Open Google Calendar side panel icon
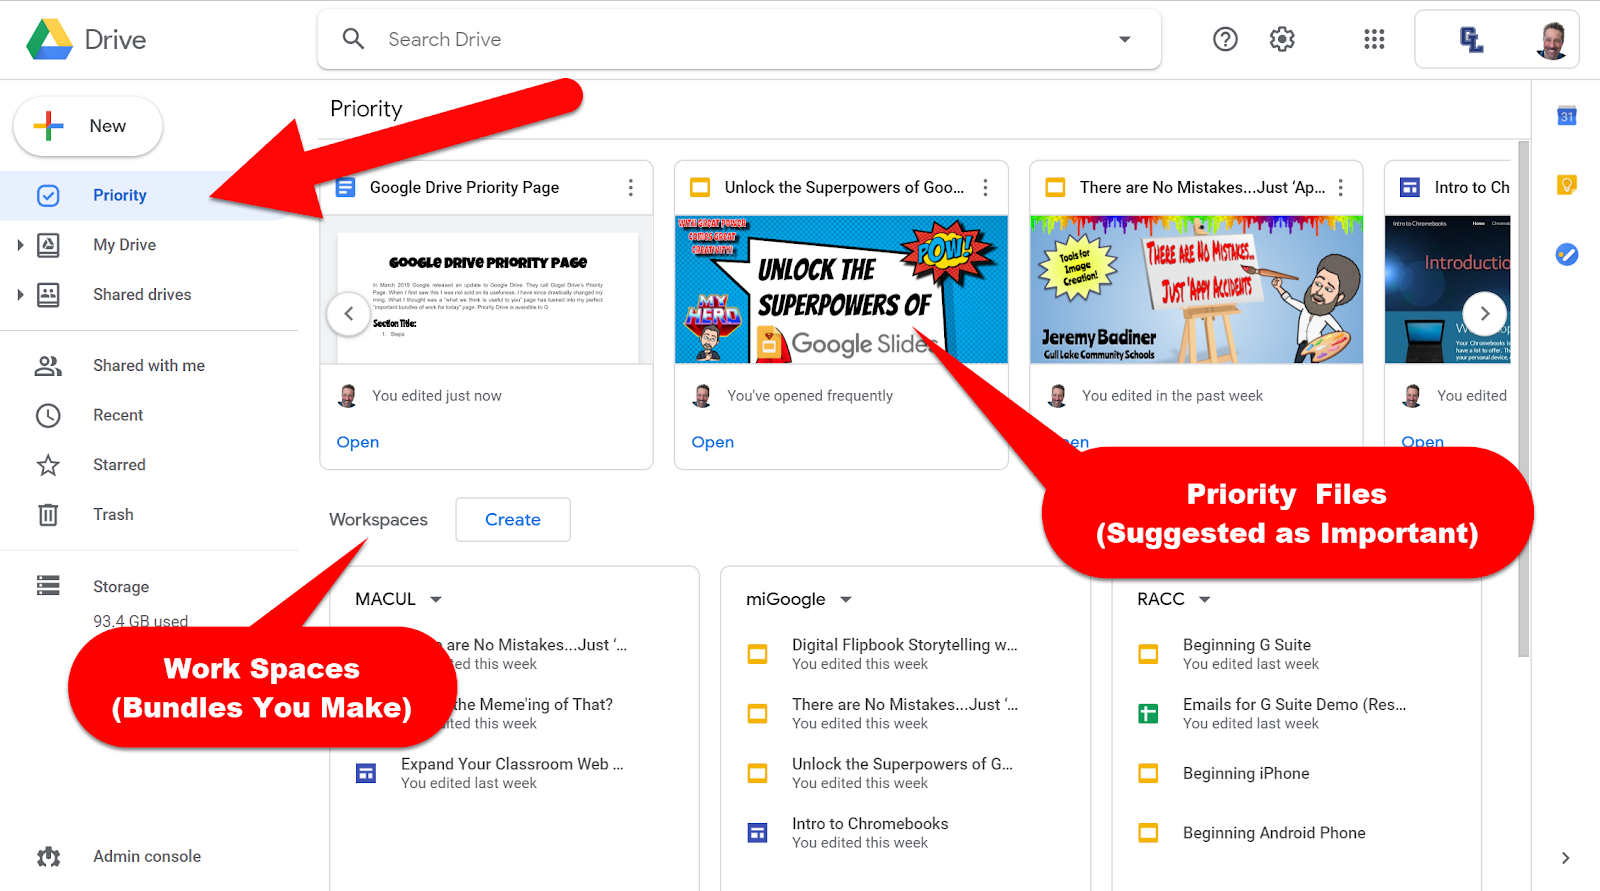 click(1567, 116)
